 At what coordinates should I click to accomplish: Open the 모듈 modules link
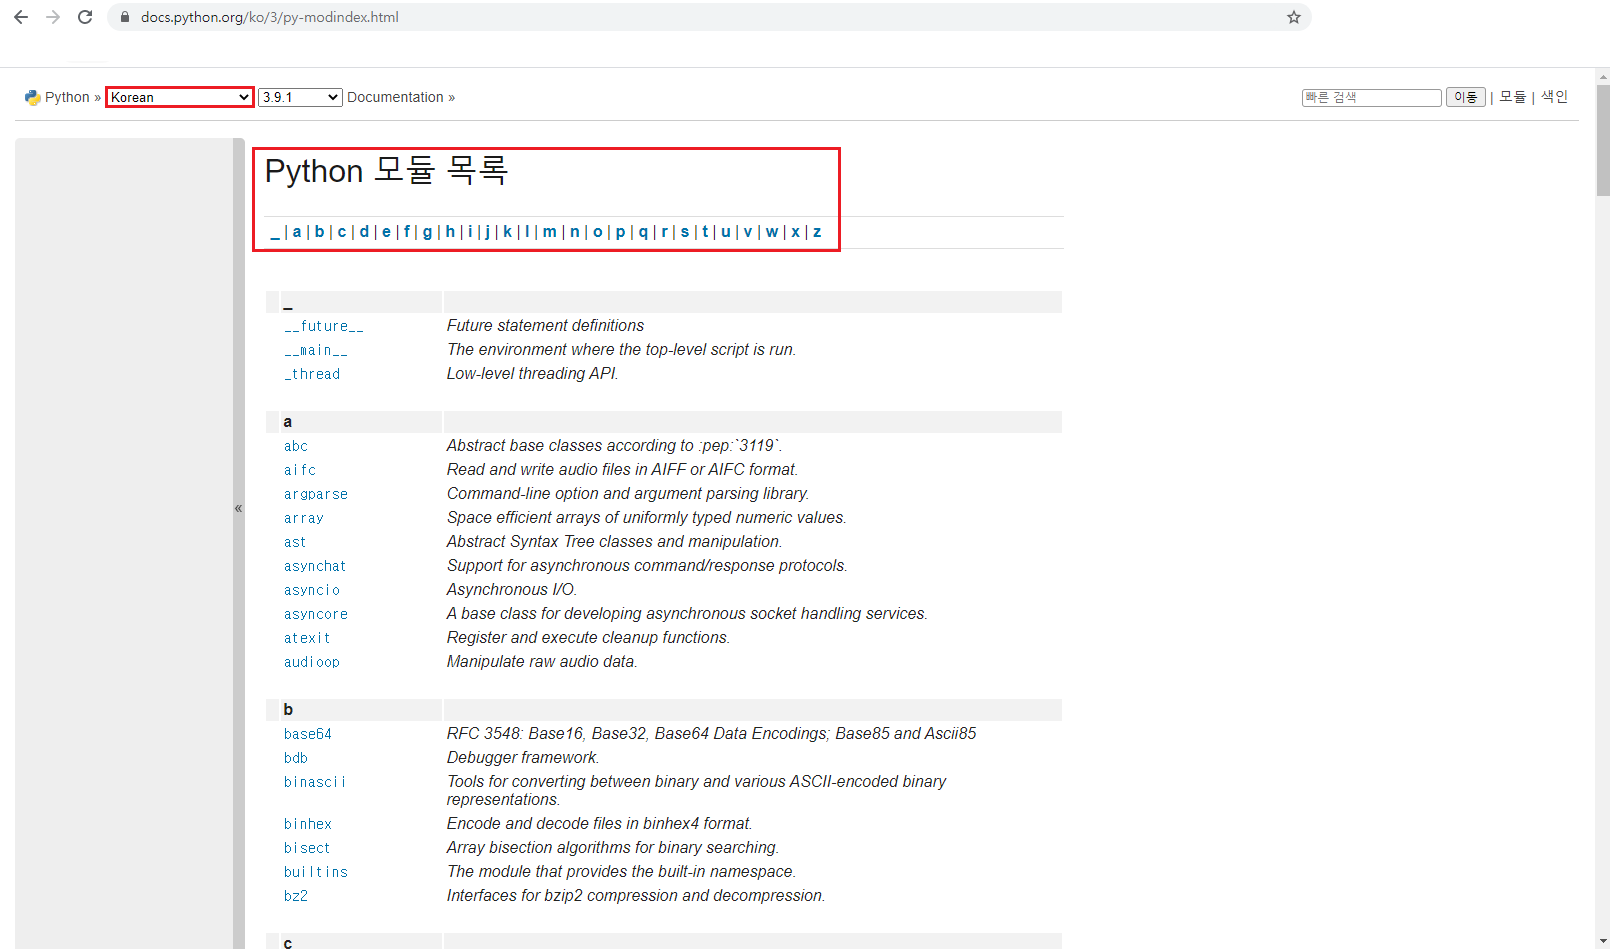pos(1512,97)
